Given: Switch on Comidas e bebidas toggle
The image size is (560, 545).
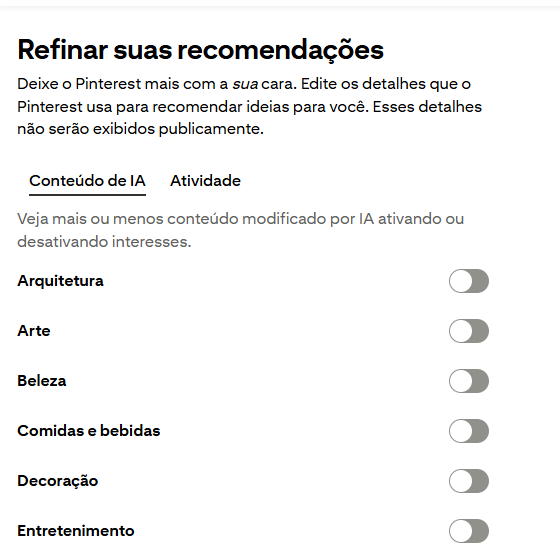Looking at the screenshot, I should point(469,431).
